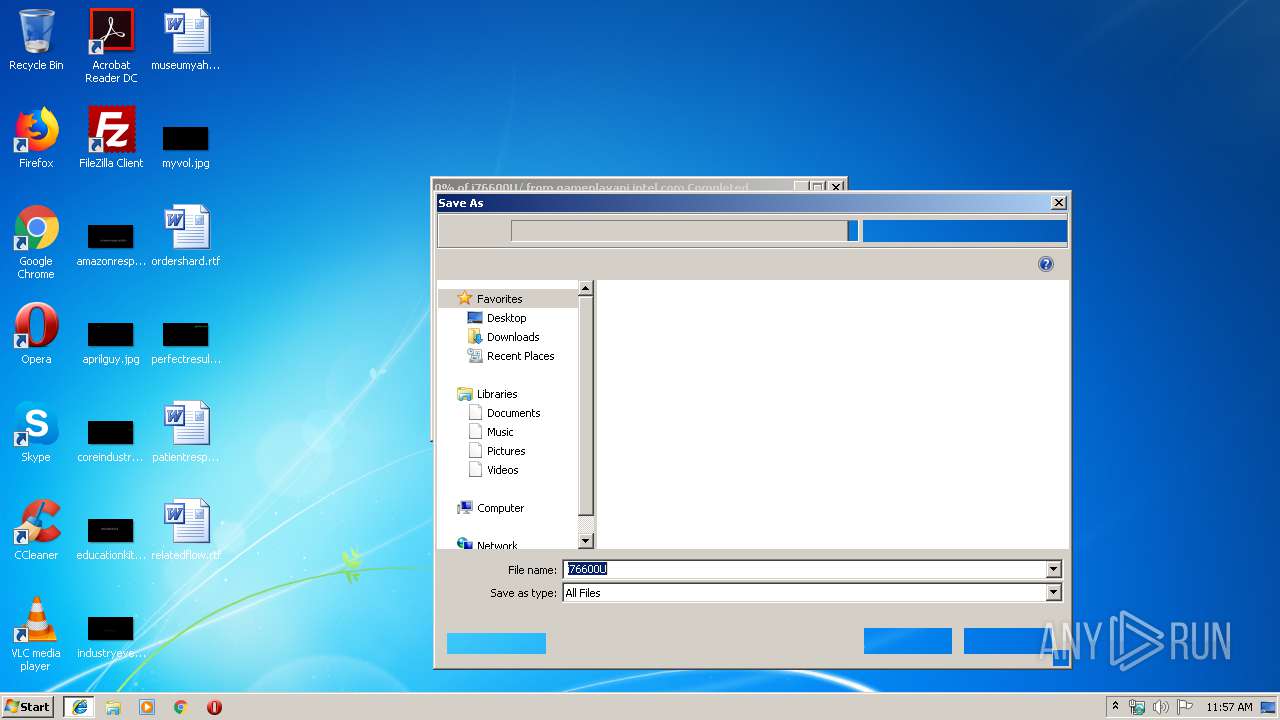
Task: Click the Chrome taskbar icon
Action: 181,707
